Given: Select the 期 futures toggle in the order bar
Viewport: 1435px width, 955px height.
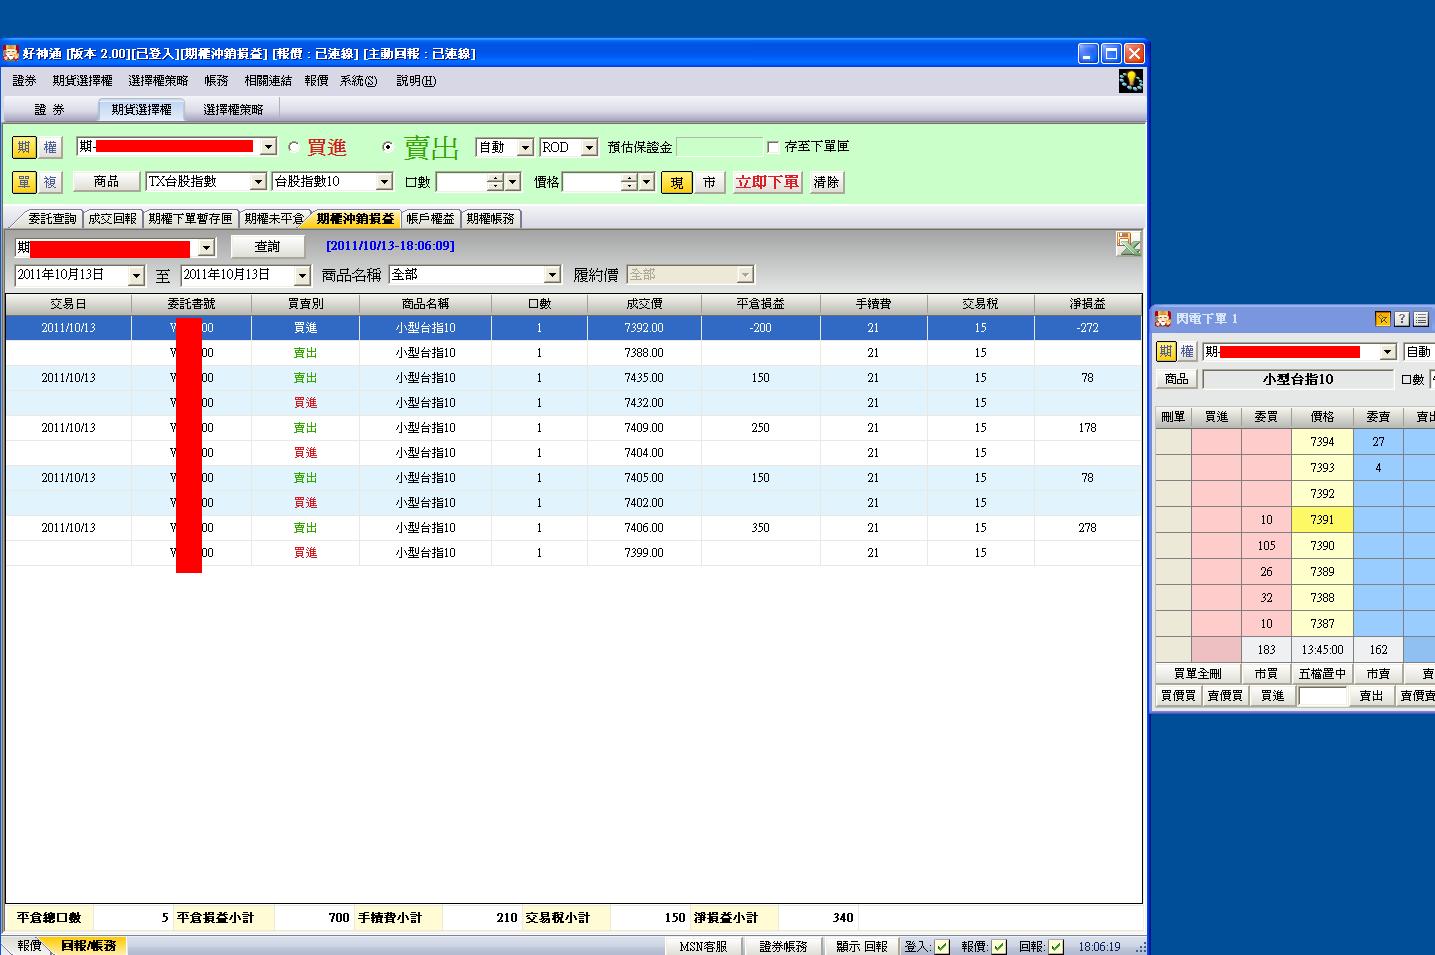Looking at the screenshot, I should pos(24,147).
